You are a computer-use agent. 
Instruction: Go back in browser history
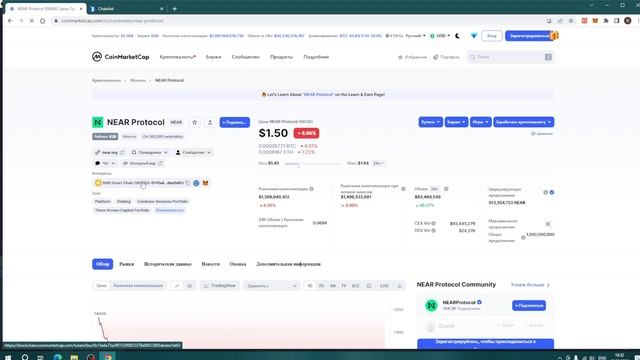tap(10, 20)
